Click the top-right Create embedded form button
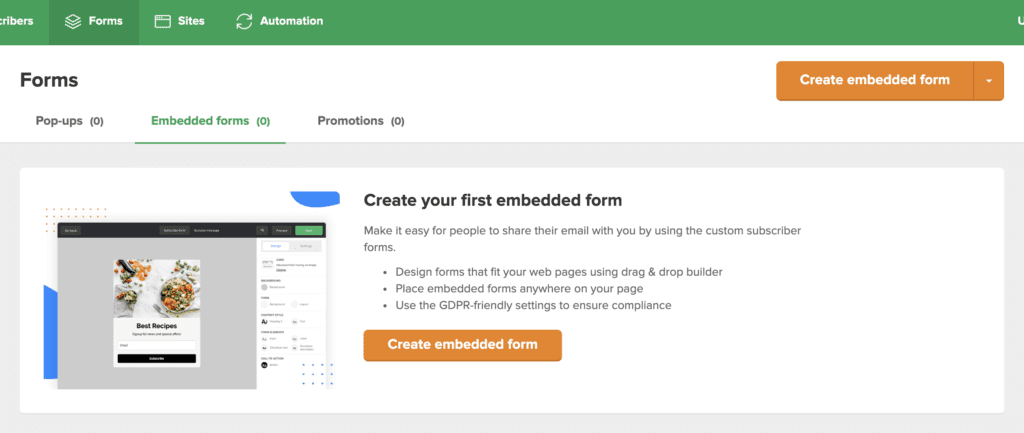This screenshot has width=1024, height=433. tap(874, 80)
